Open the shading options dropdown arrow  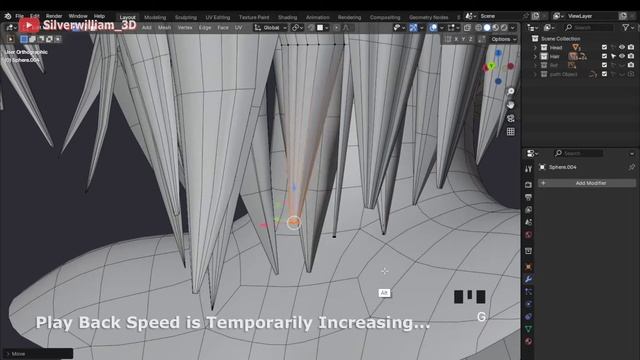click(513, 28)
